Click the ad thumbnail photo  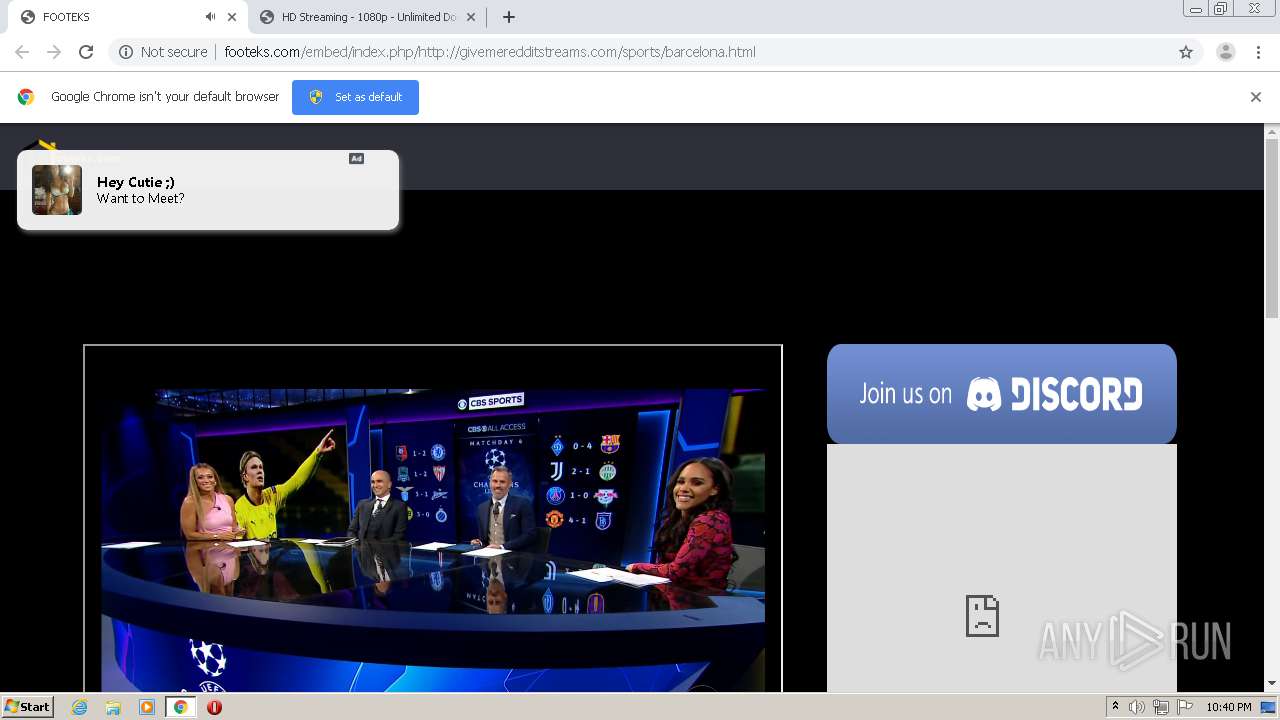click(x=57, y=190)
